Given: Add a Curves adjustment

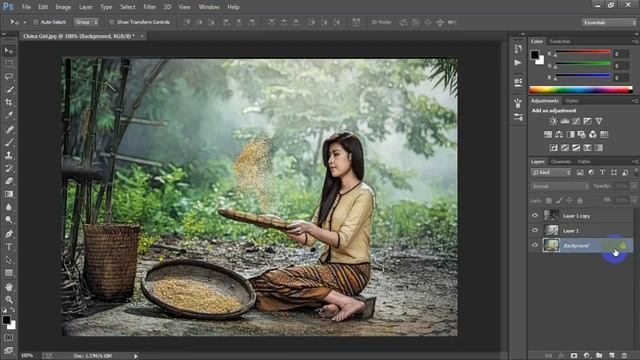Looking at the screenshot, I should tap(576, 121).
